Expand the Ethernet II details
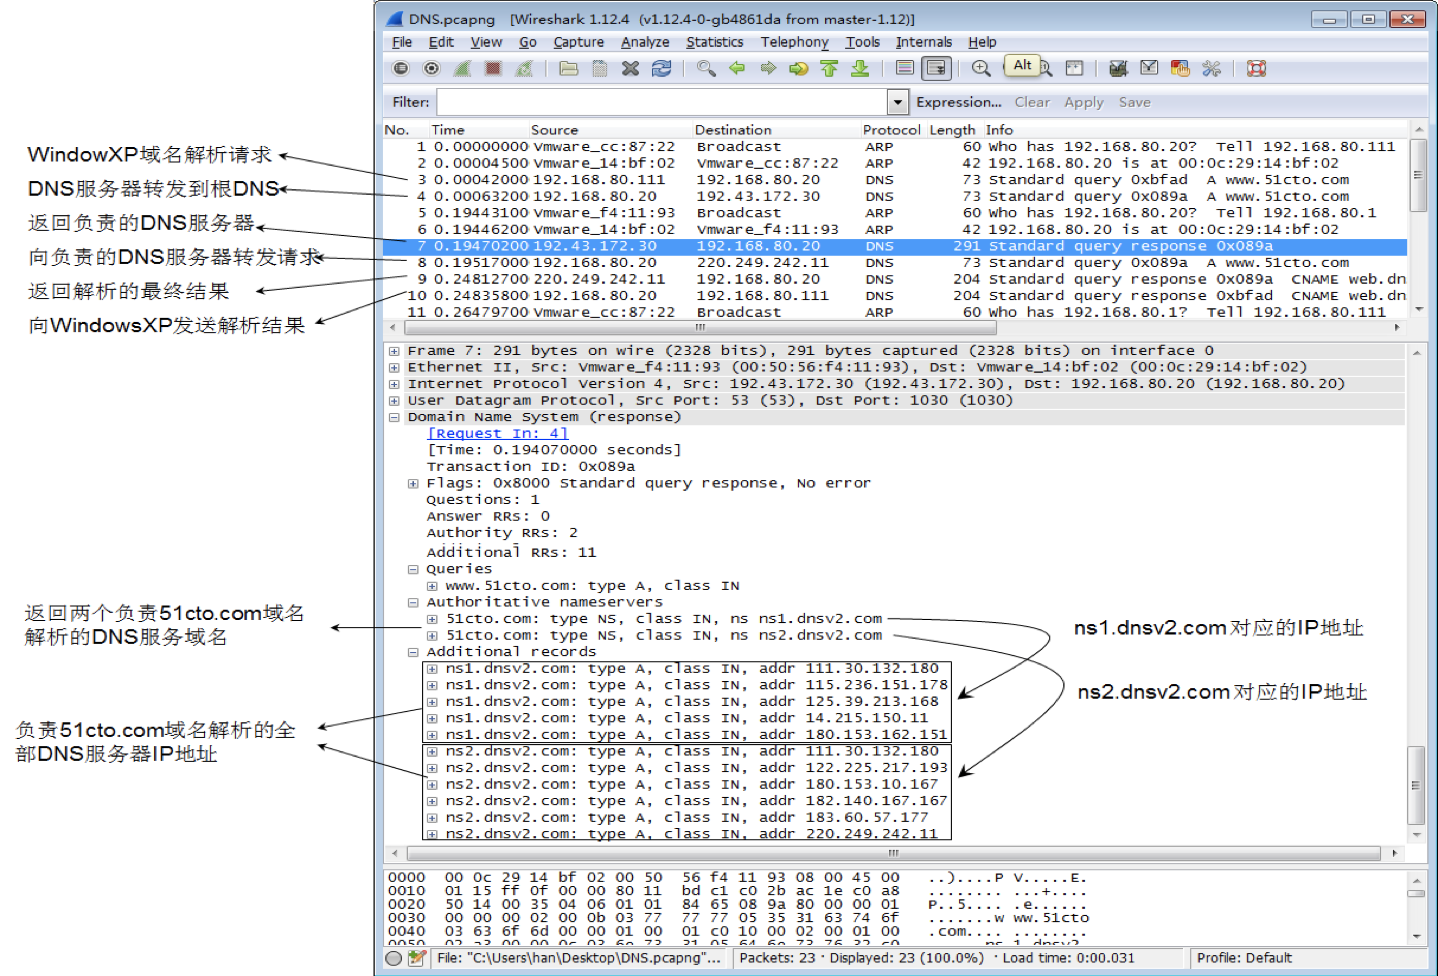This screenshot has width=1438, height=976. coord(394,368)
